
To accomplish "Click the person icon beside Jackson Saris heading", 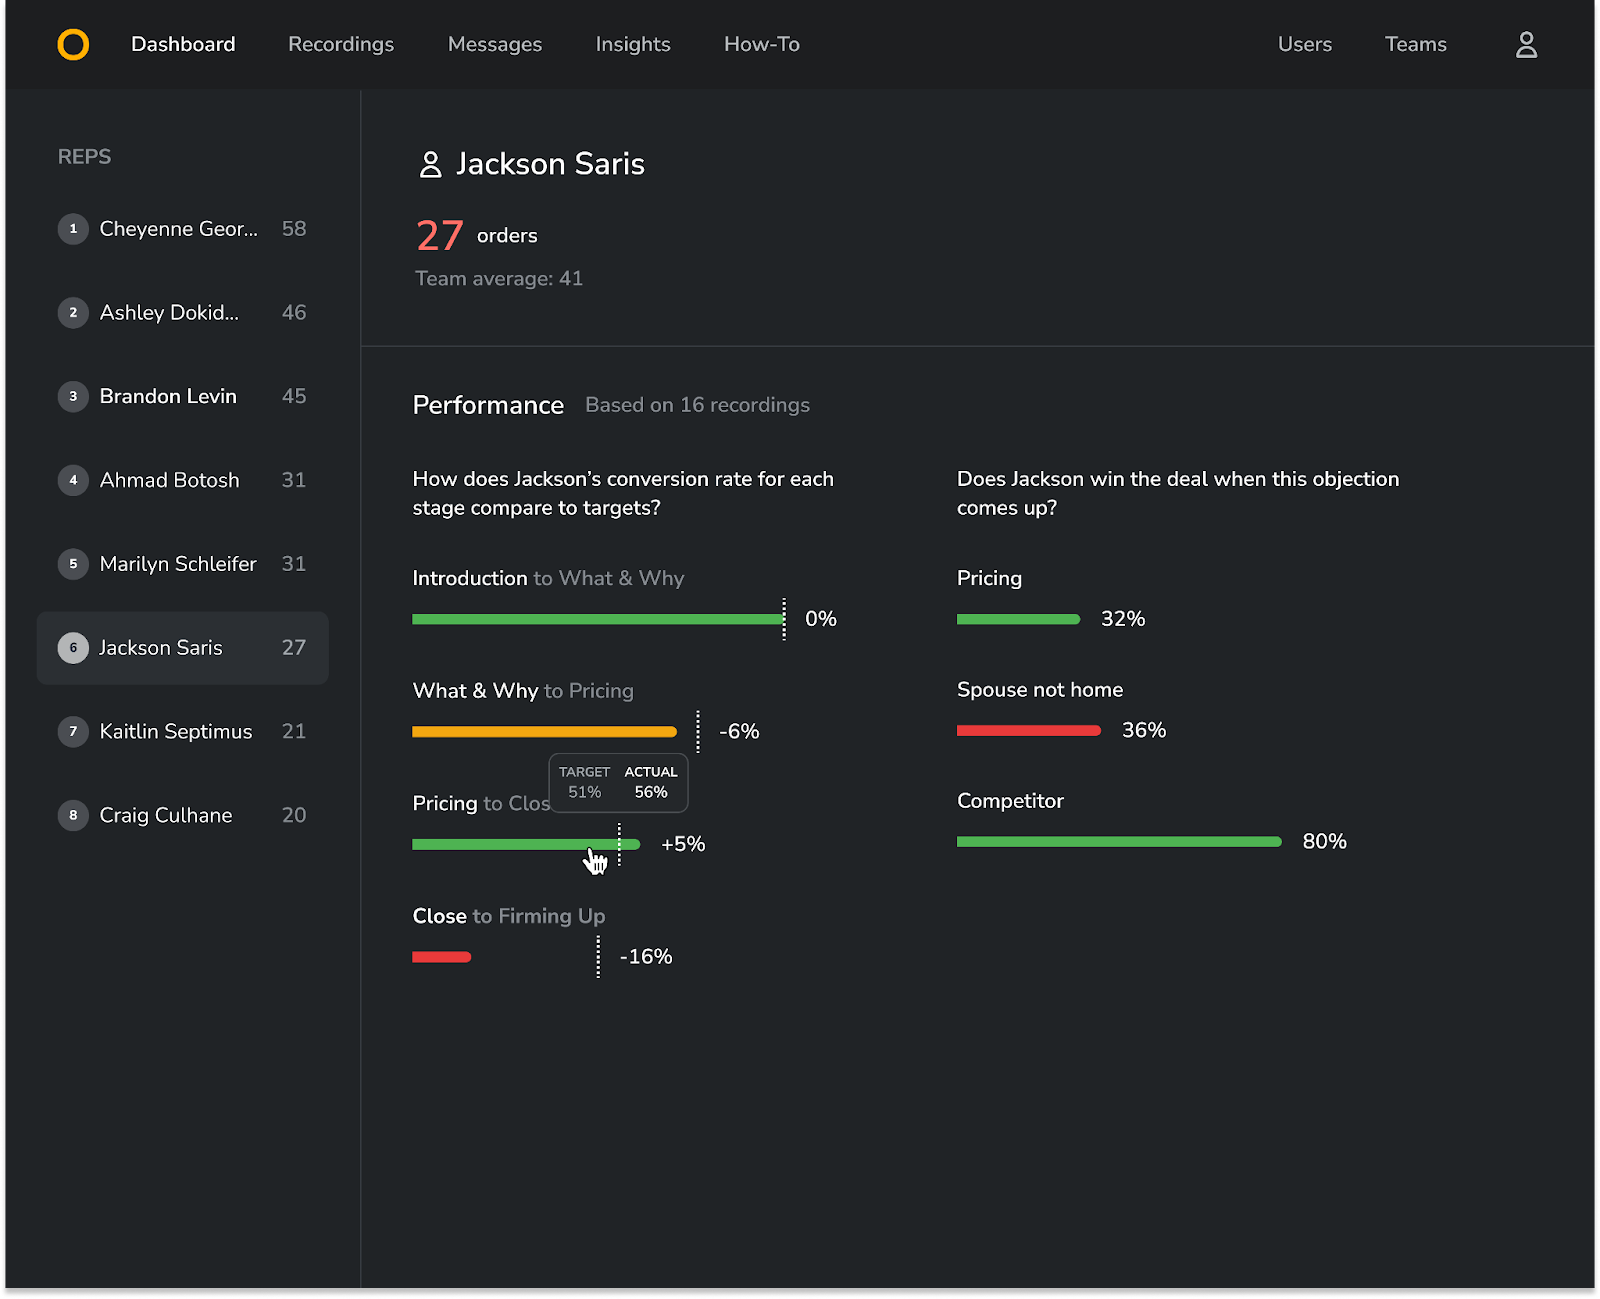I will pos(430,164).
